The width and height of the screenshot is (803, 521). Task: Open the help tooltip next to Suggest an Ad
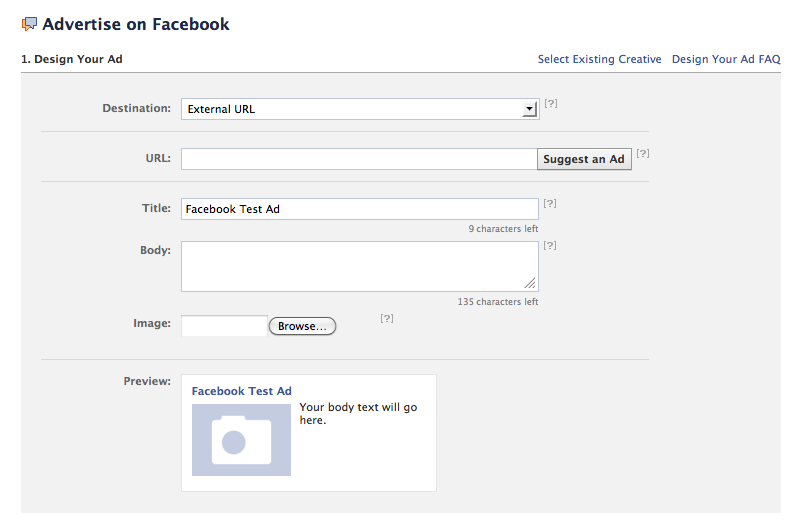pos(643,153)
